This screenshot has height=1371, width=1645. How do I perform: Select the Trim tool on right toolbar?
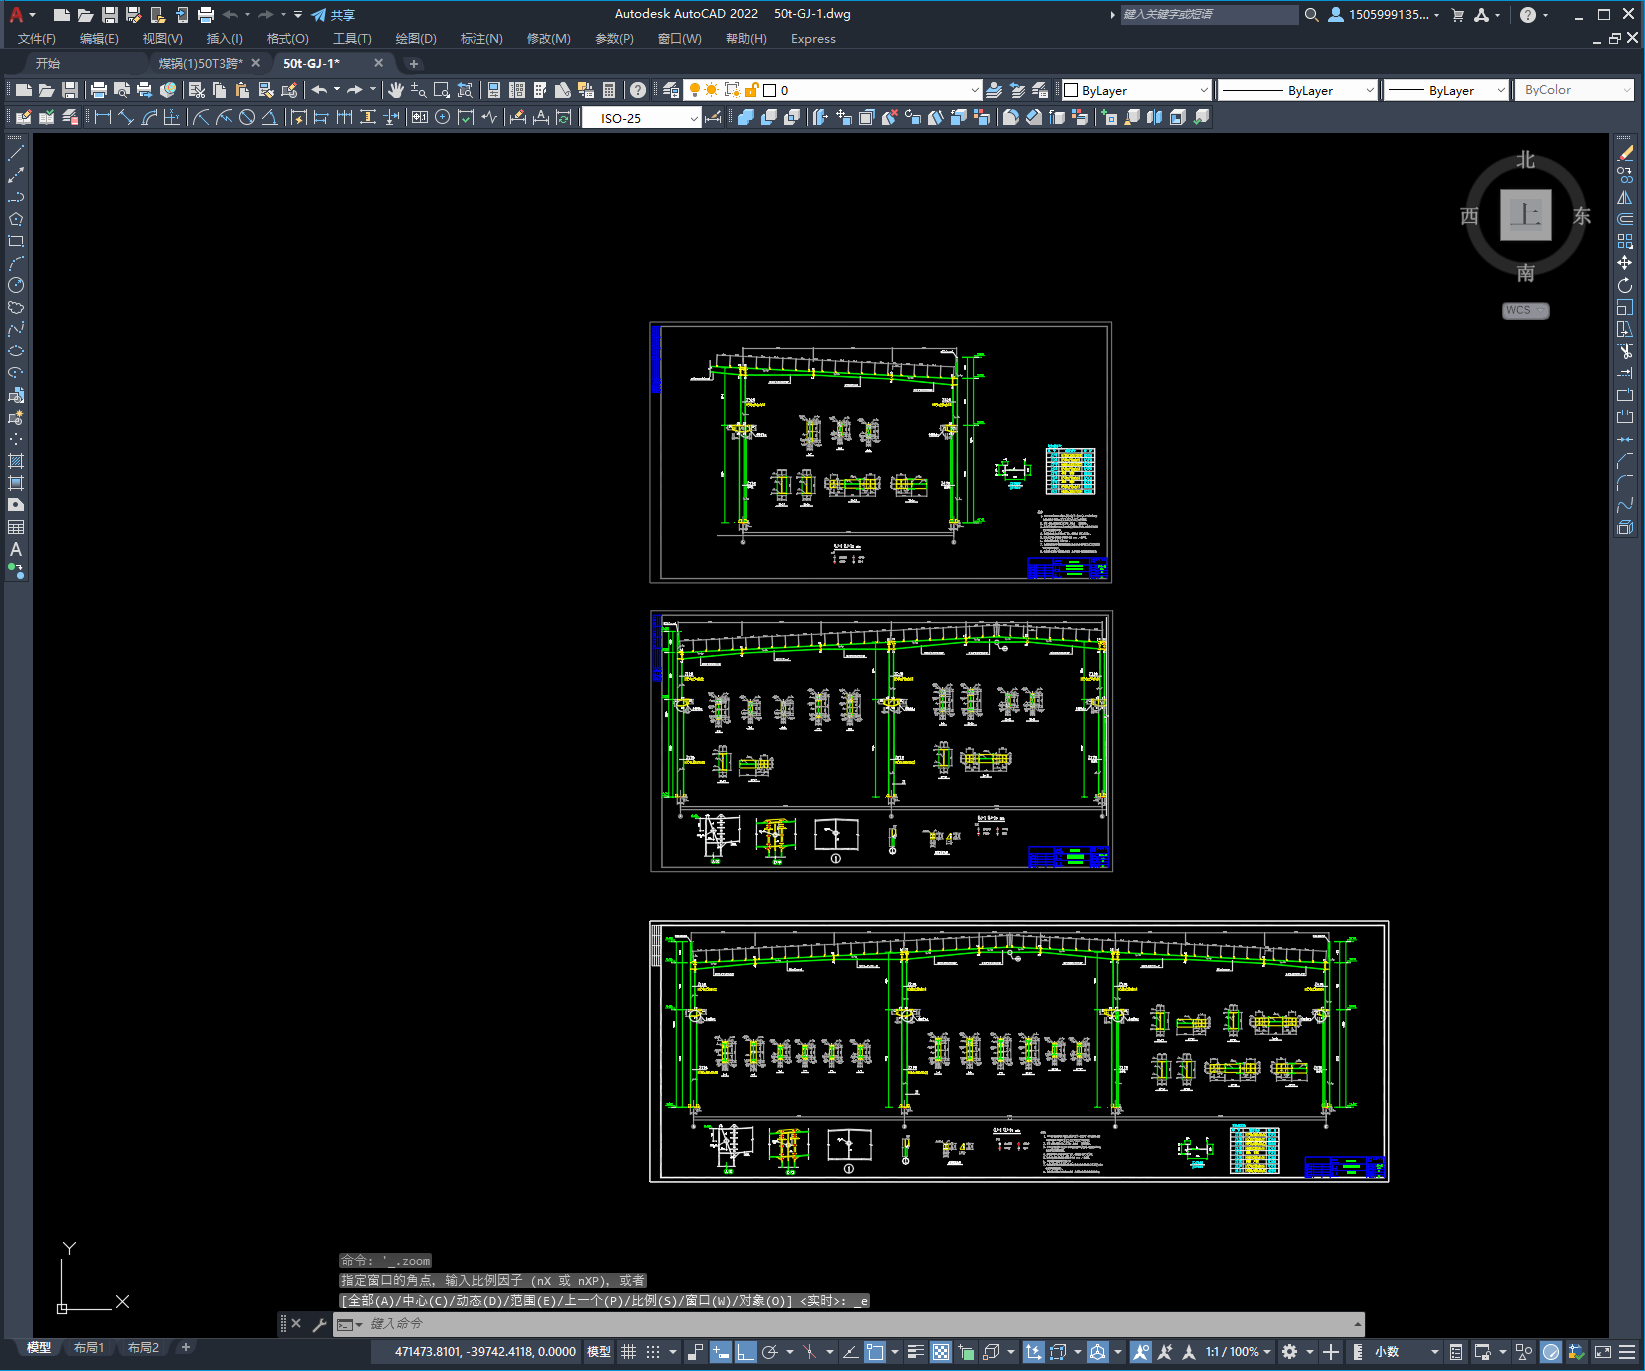coord(1625,351)
